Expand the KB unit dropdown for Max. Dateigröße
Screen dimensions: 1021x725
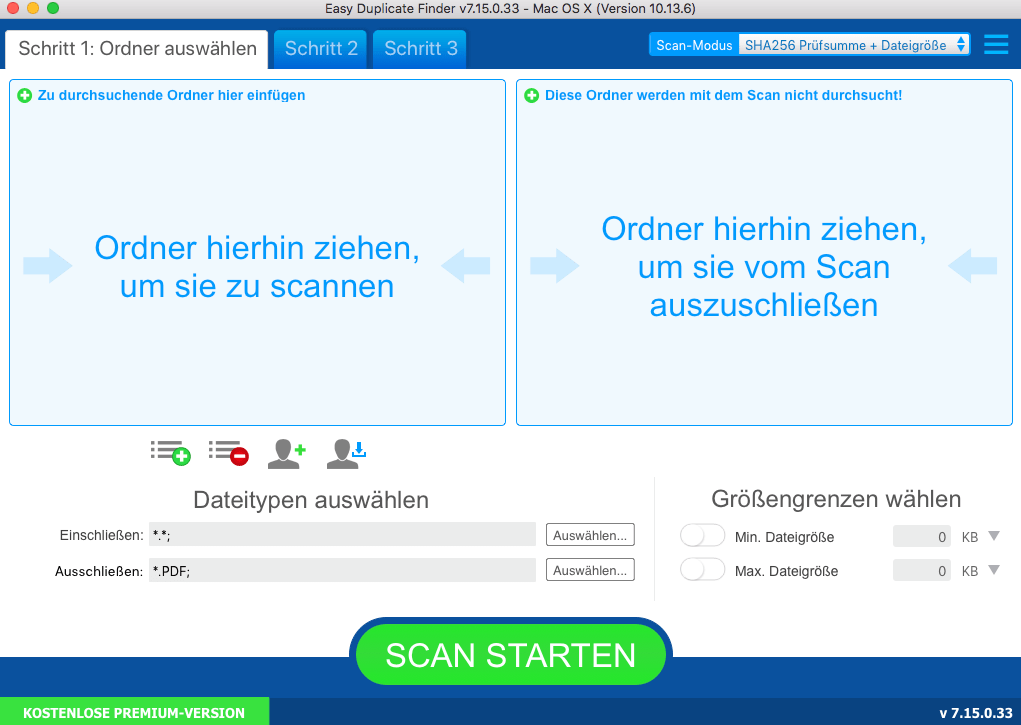click(993, 570)
